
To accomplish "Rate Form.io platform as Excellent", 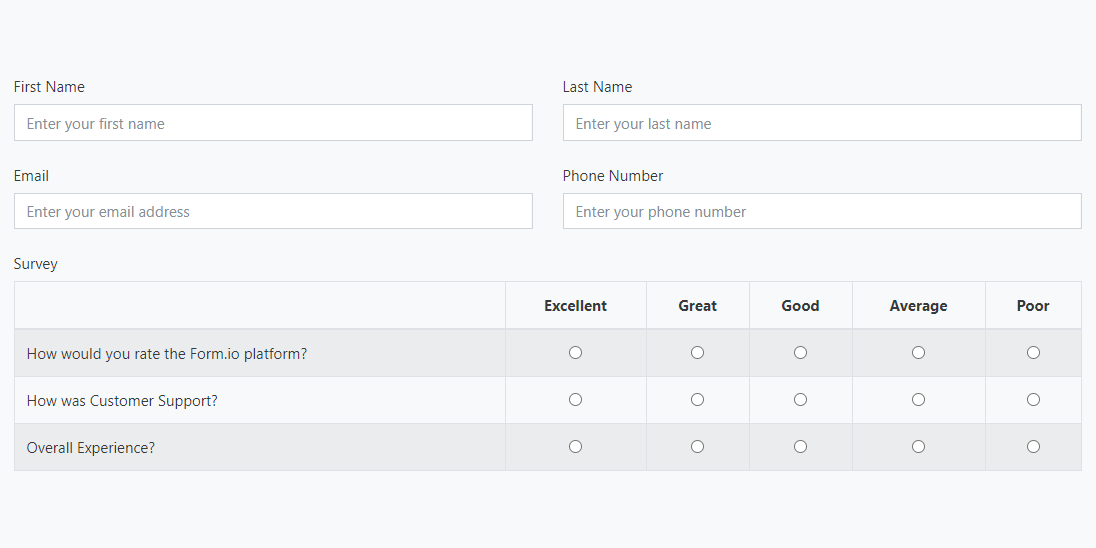I will [x=575, y=353].
